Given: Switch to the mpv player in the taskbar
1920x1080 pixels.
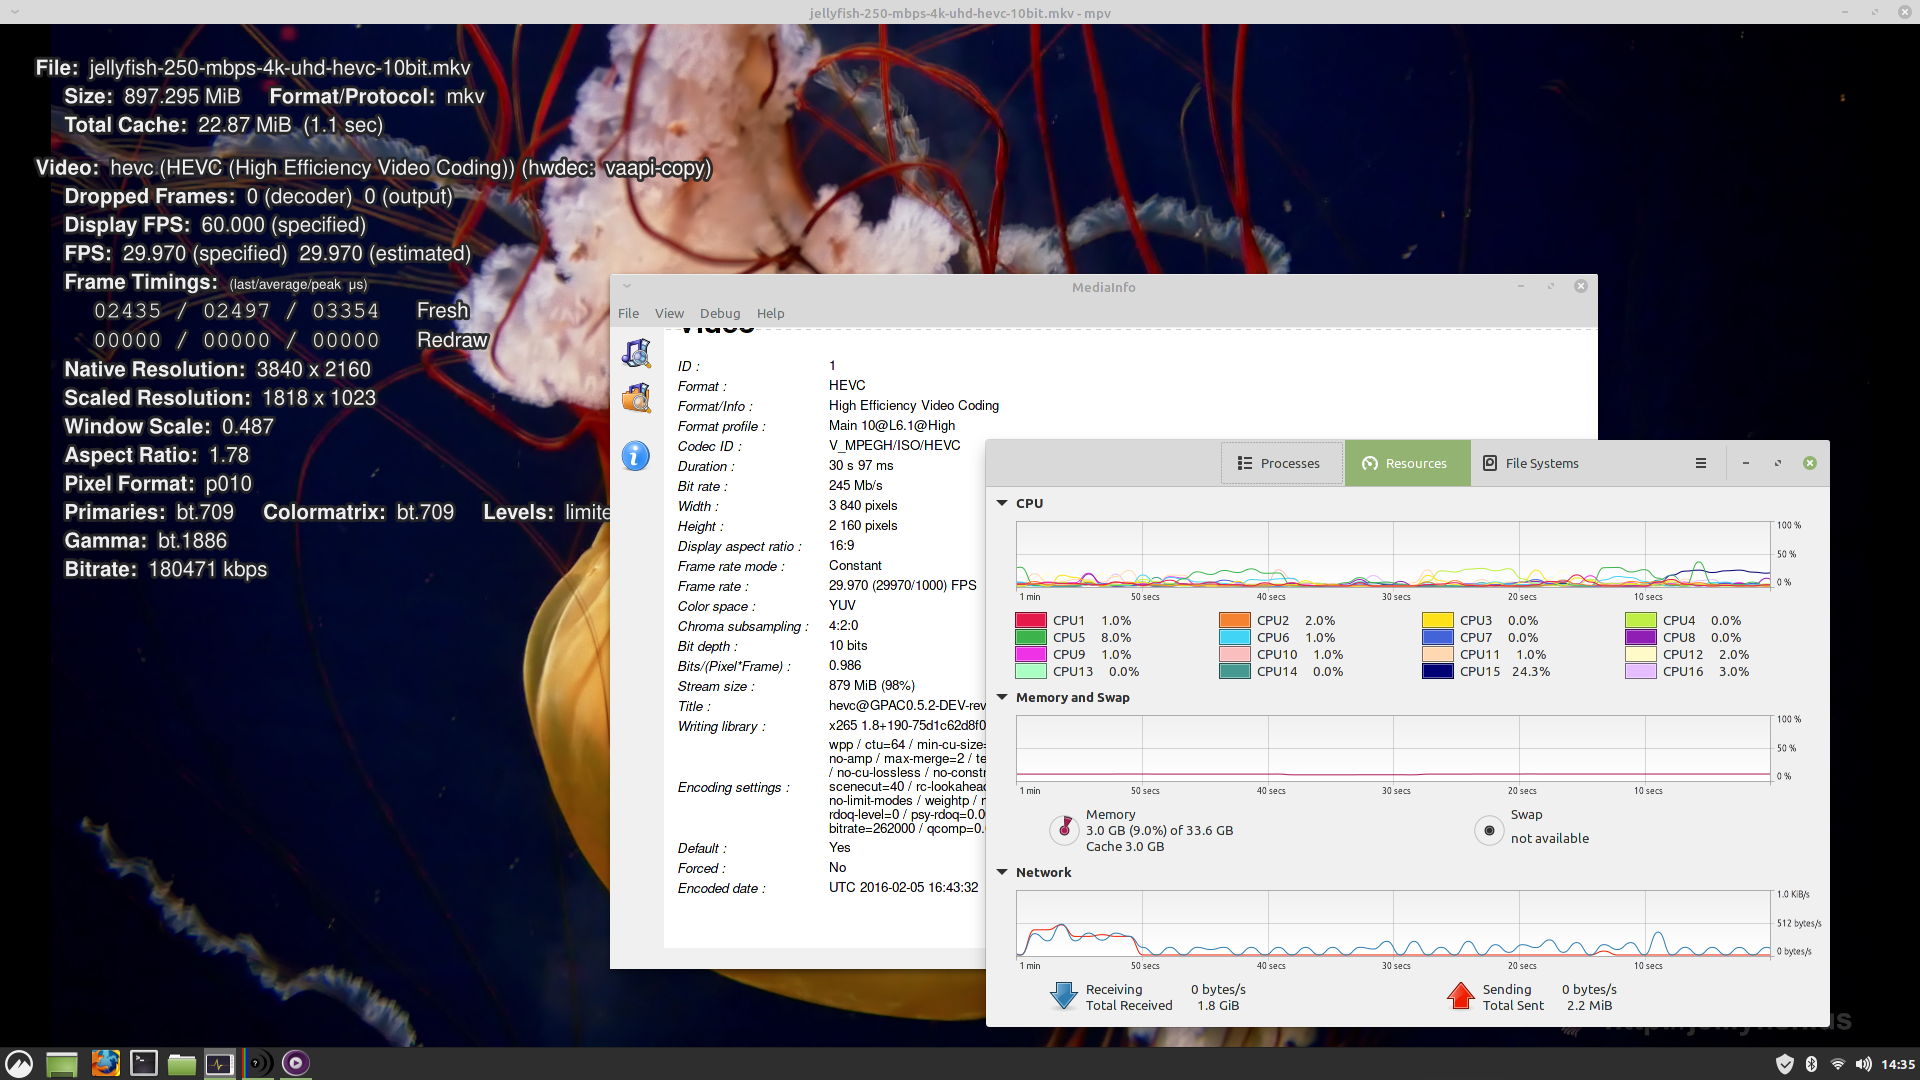Looking at the screenshot, I should (x=296, y=1063).
